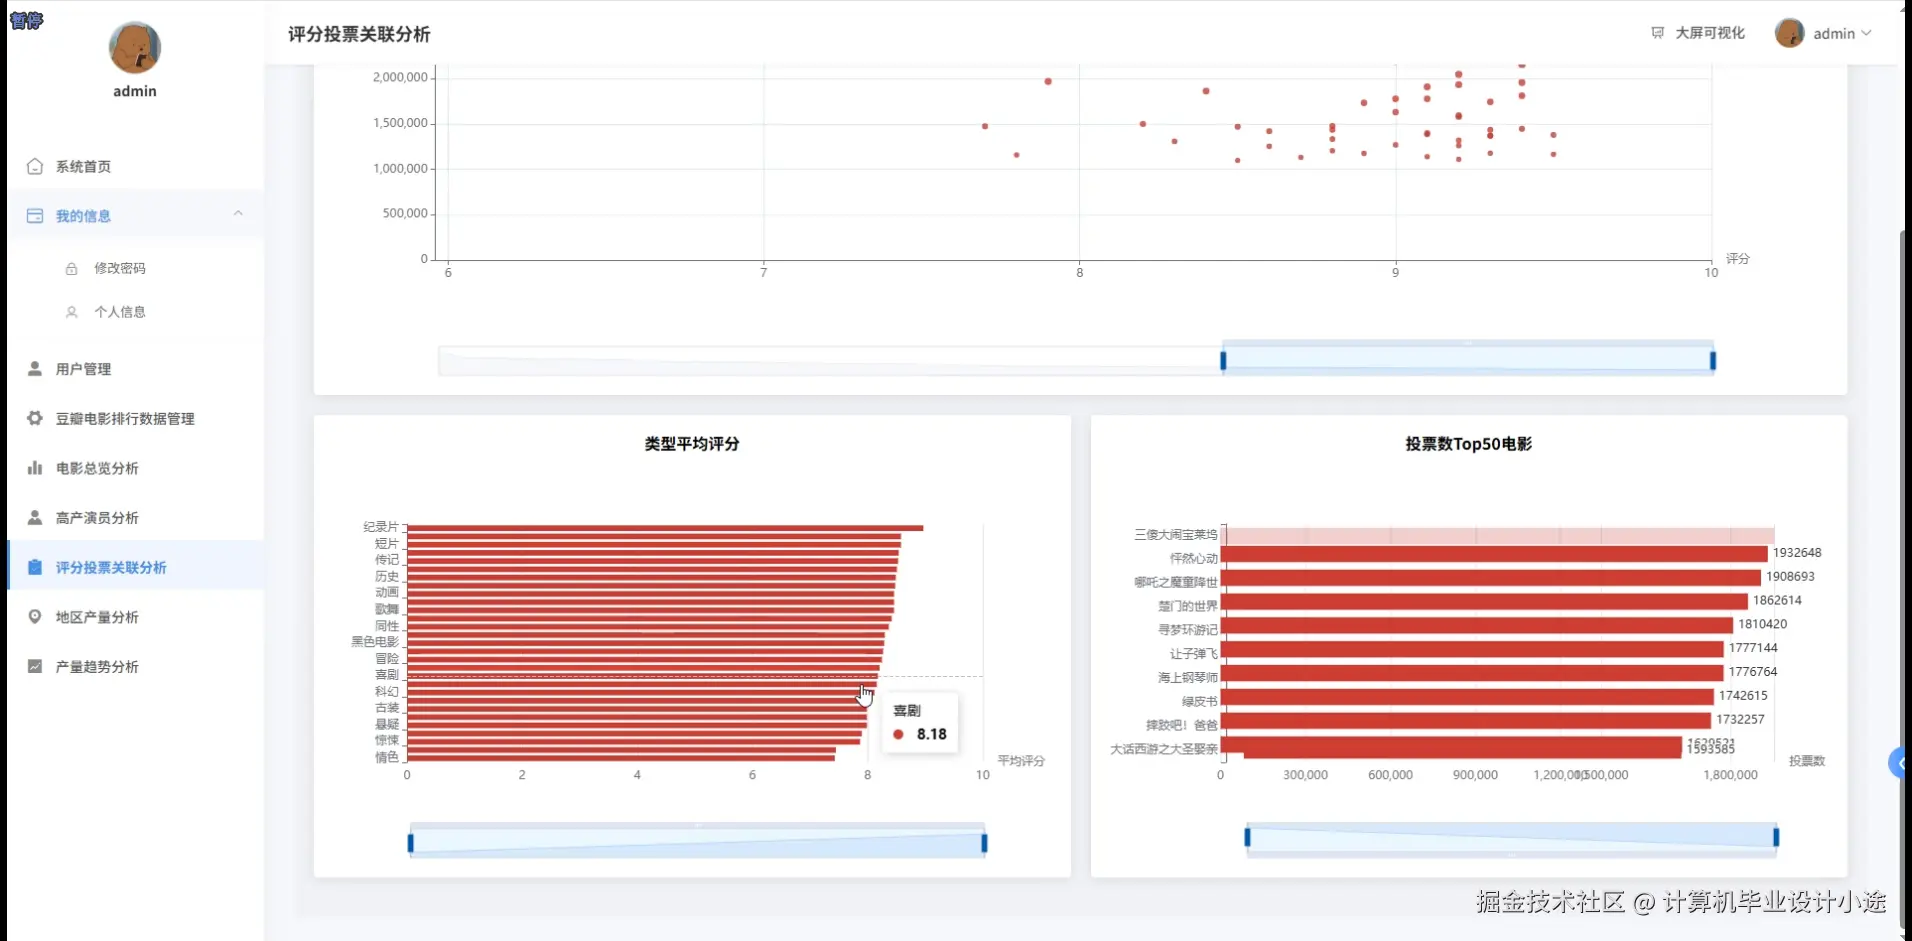Click the 绿皮书 bar with 1742615
1912x941 pixels.
click(1467, 697)
